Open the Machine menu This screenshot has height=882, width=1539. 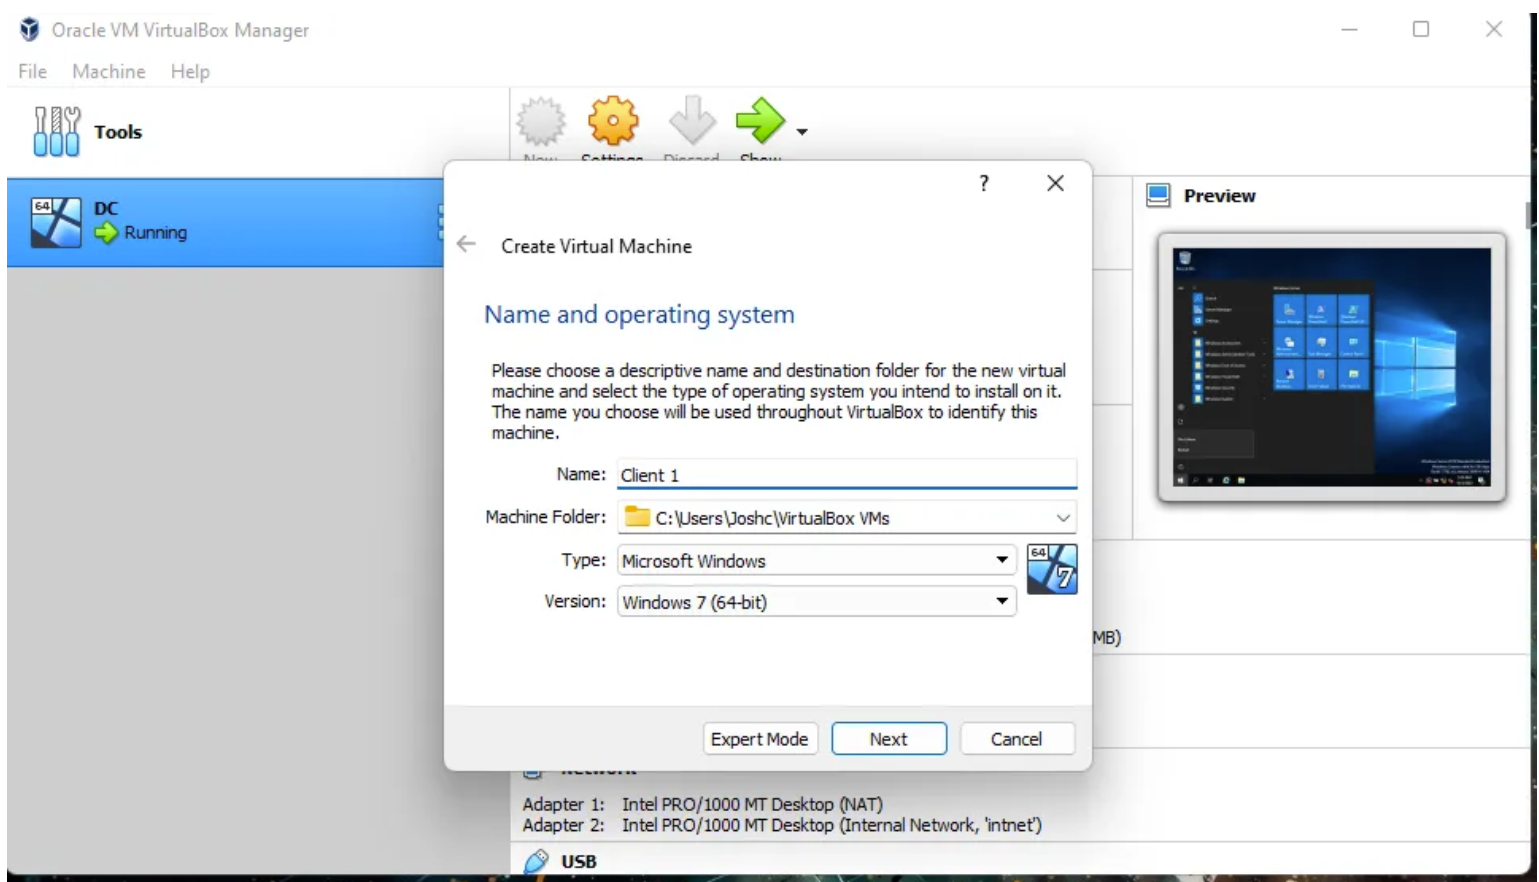click(x=109, y=71)
